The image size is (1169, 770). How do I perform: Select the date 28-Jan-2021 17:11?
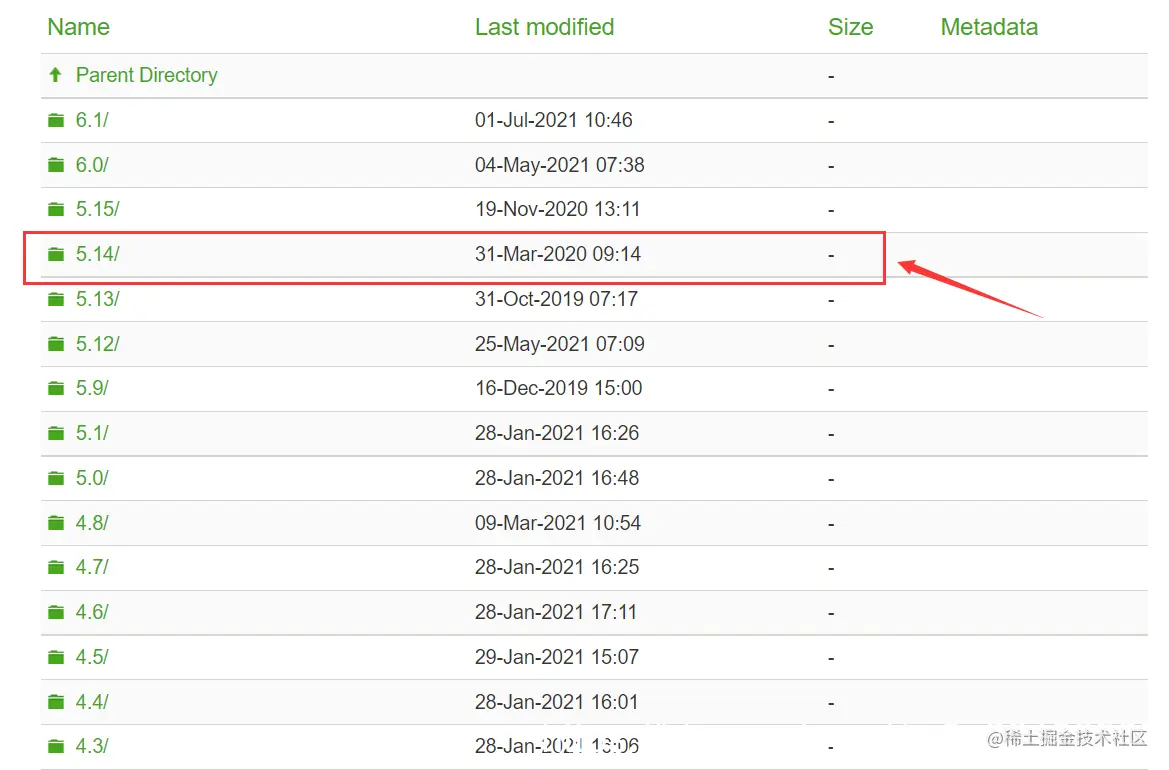(555, 612)
